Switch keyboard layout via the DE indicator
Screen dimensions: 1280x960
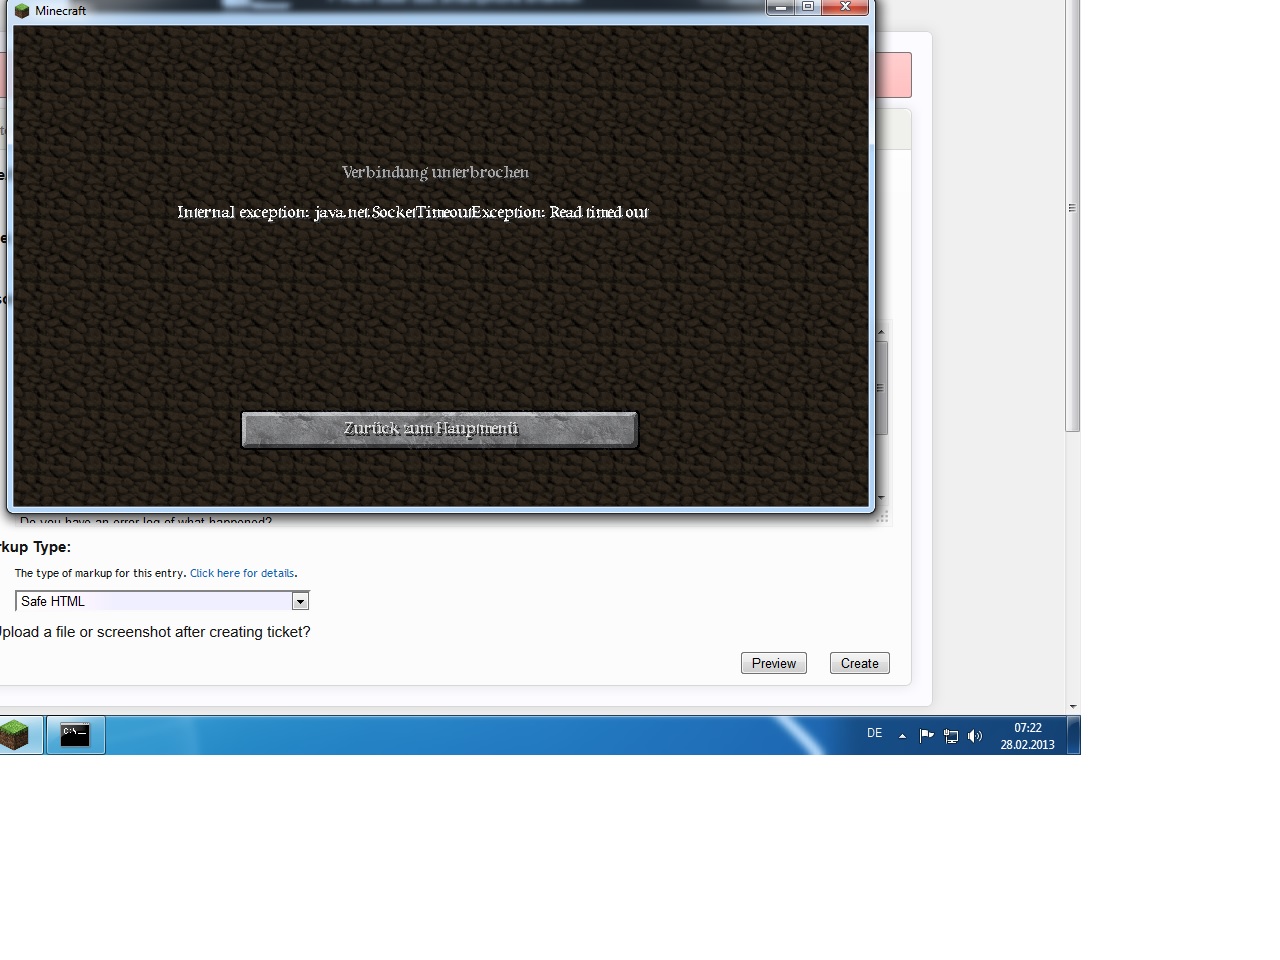pyautogui.click(x=873, y=733)
